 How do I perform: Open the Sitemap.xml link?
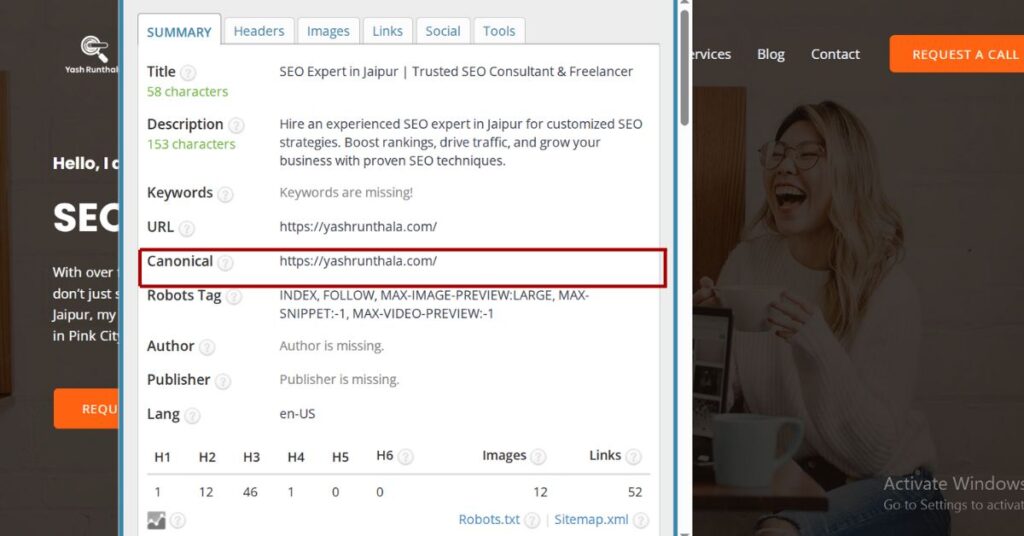pos(591,520)
